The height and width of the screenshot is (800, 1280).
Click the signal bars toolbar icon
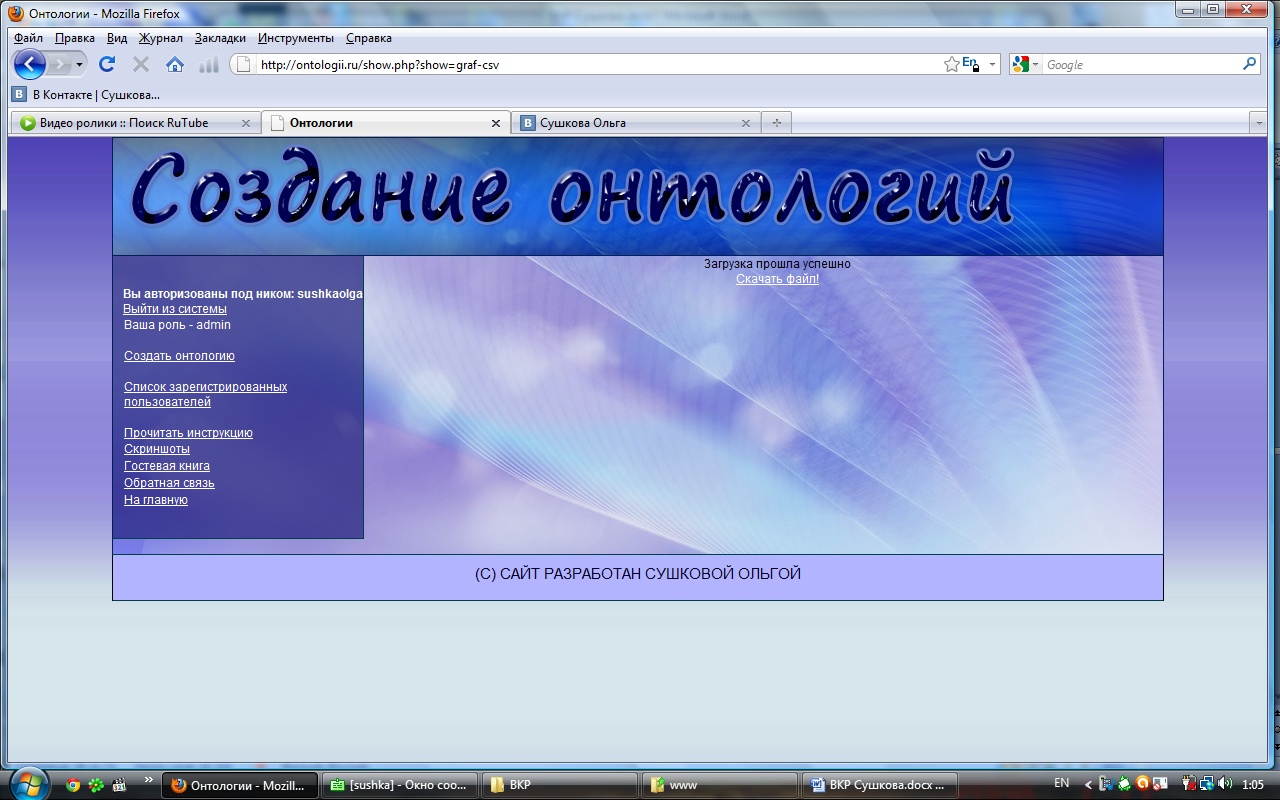tap(208, 65)
